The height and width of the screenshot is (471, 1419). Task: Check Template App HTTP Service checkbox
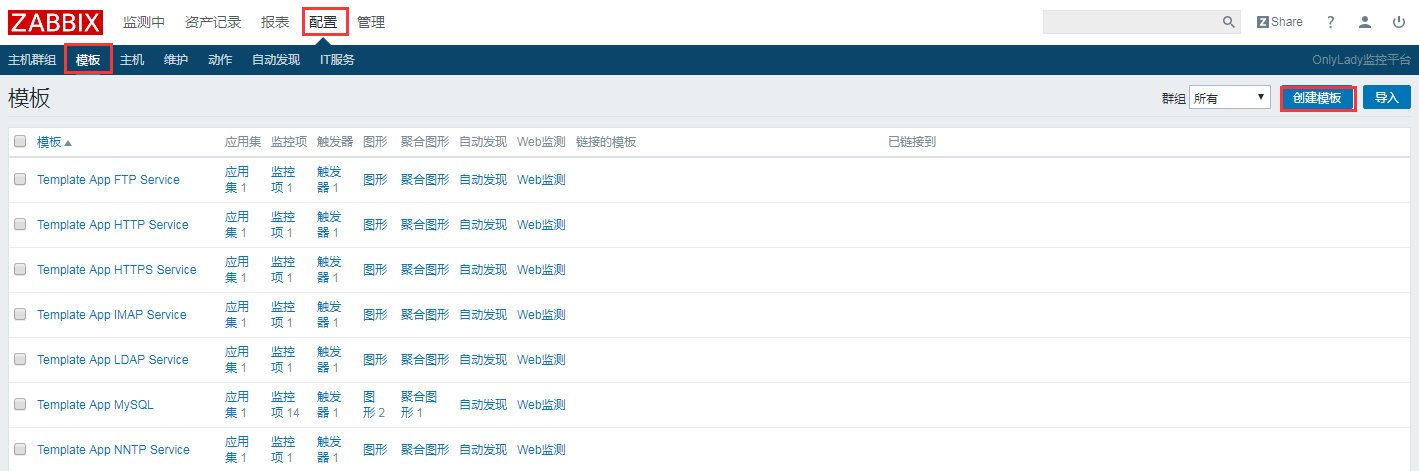coord(20,225)
